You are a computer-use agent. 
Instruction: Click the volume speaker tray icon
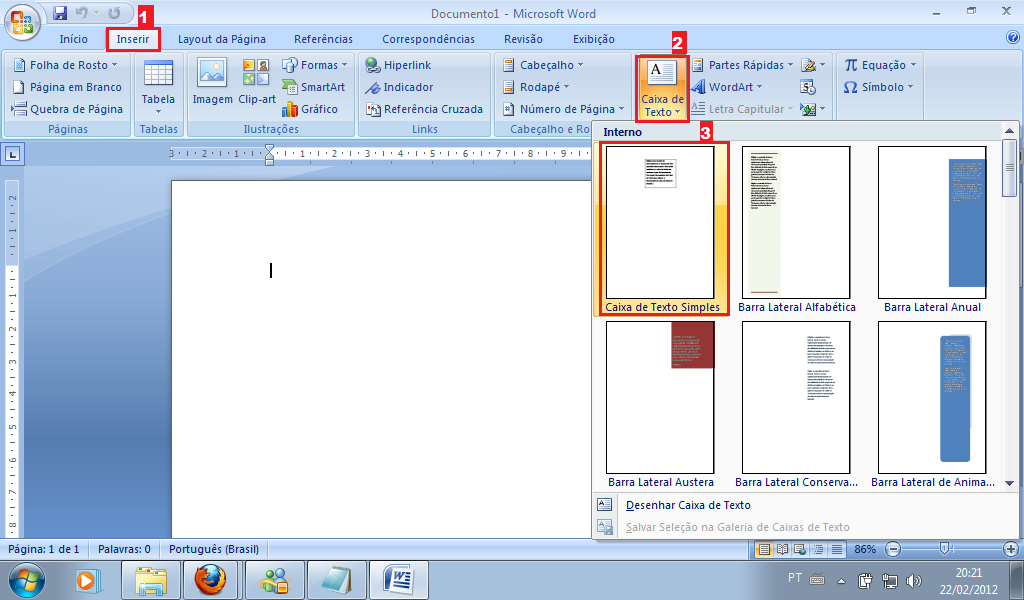[914, 580]
